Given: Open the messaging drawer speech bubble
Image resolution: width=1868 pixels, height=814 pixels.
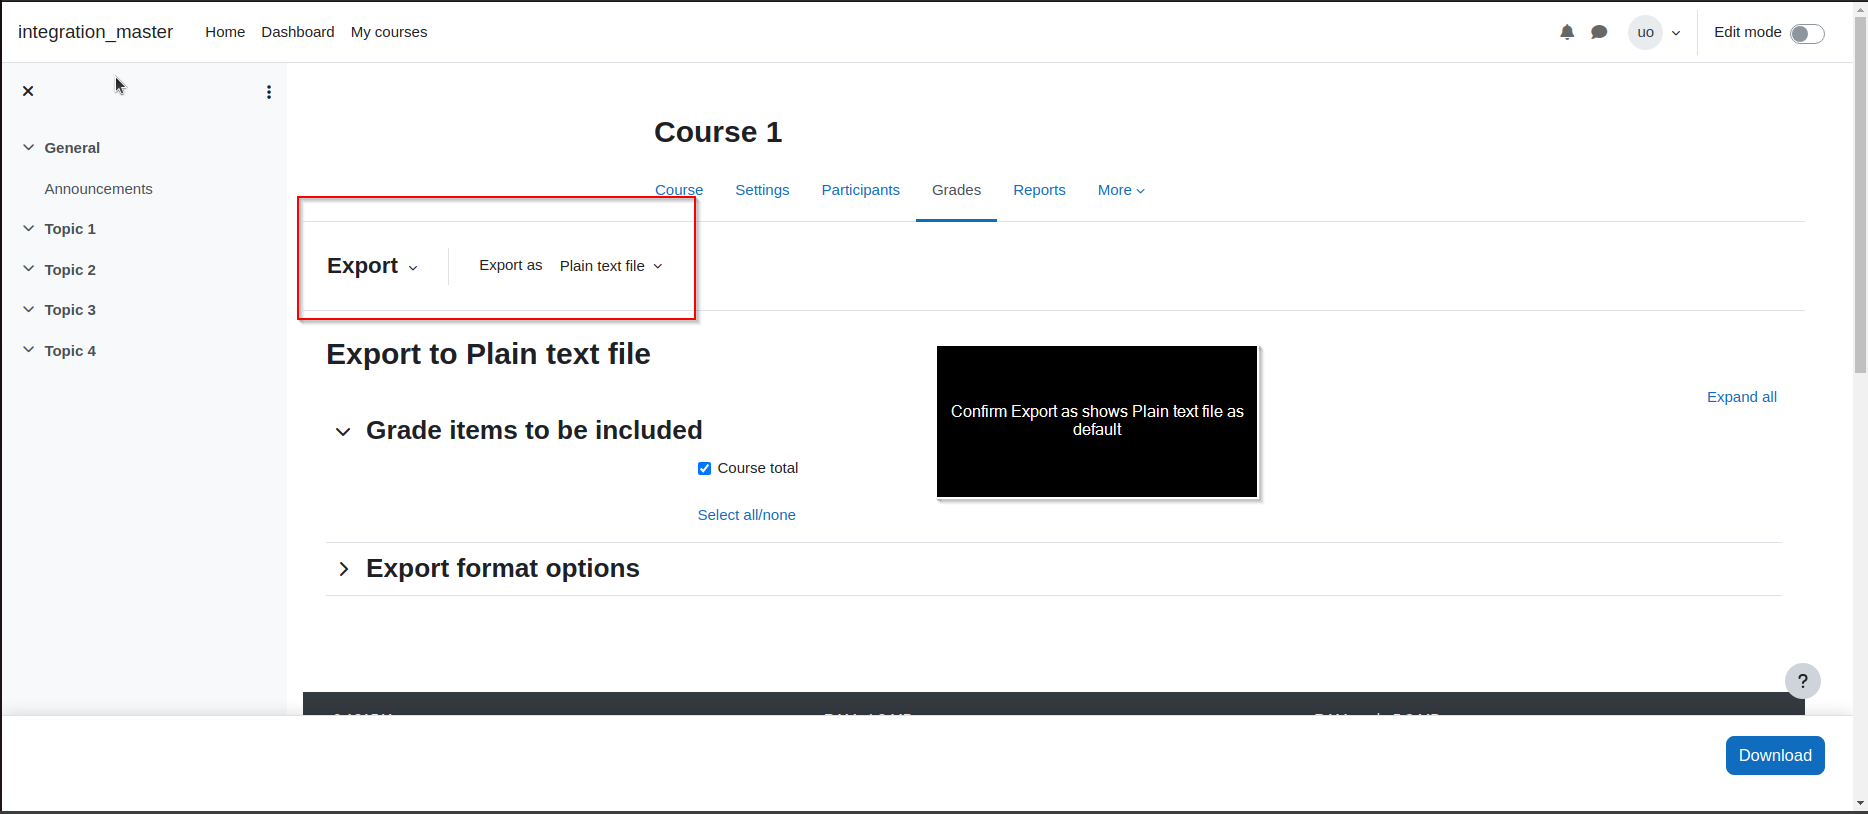Looking at the screenshot, I should [1599, 32].
